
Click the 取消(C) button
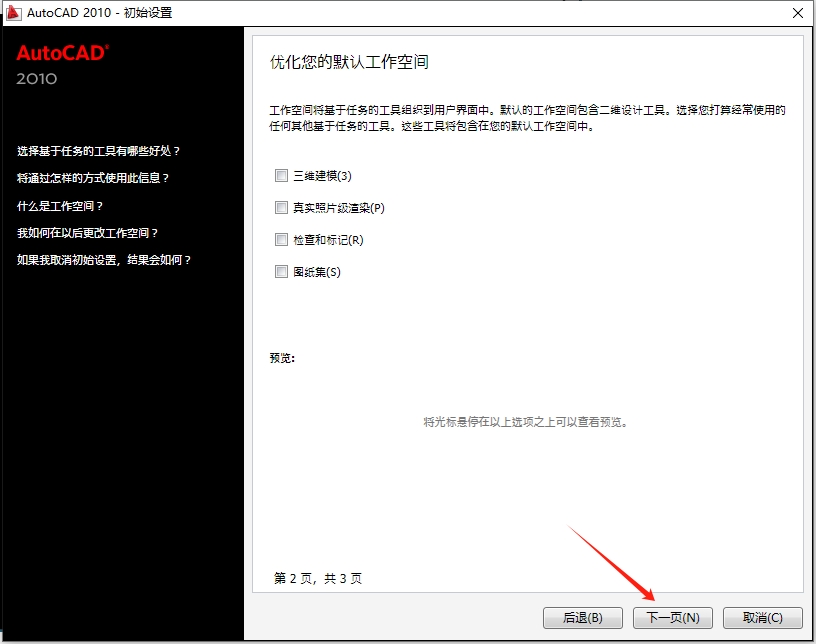(763, 617)
